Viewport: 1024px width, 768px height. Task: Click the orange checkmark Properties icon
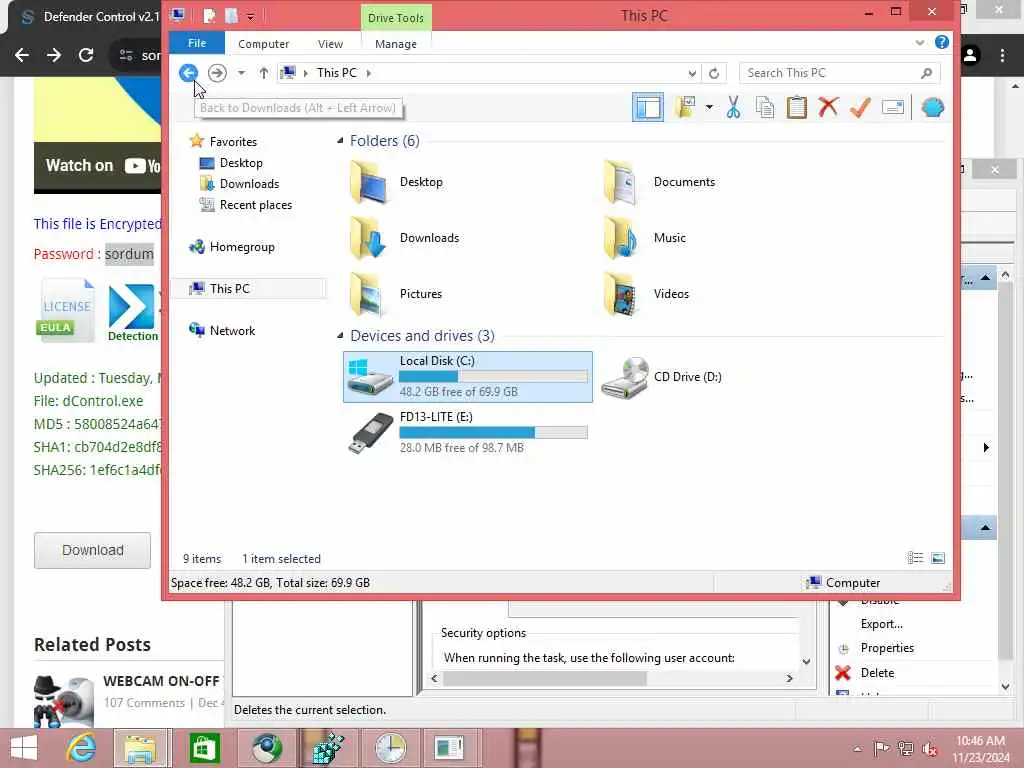860,107
